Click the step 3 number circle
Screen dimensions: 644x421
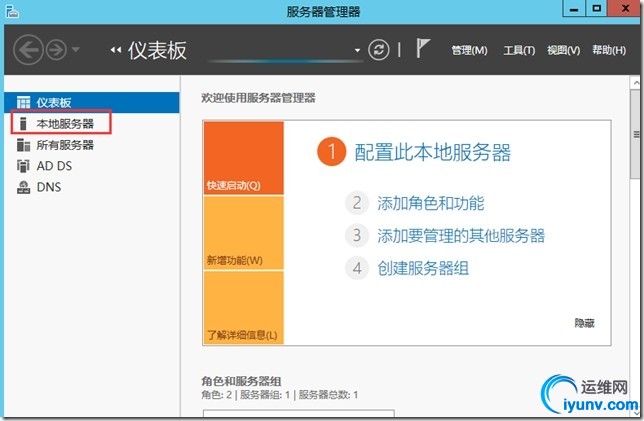click(x=357, y=235)
